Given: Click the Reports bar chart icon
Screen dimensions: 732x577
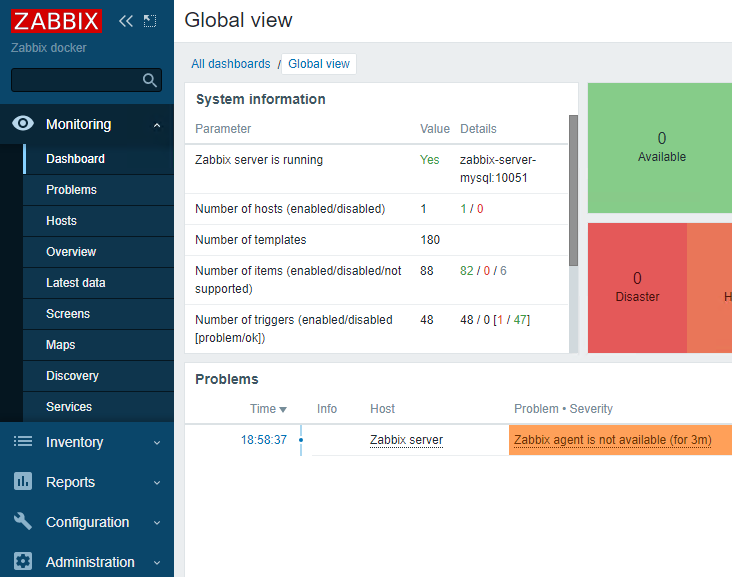Looking at the screenshot, I should pyautogui.click(x=23, y=481).
